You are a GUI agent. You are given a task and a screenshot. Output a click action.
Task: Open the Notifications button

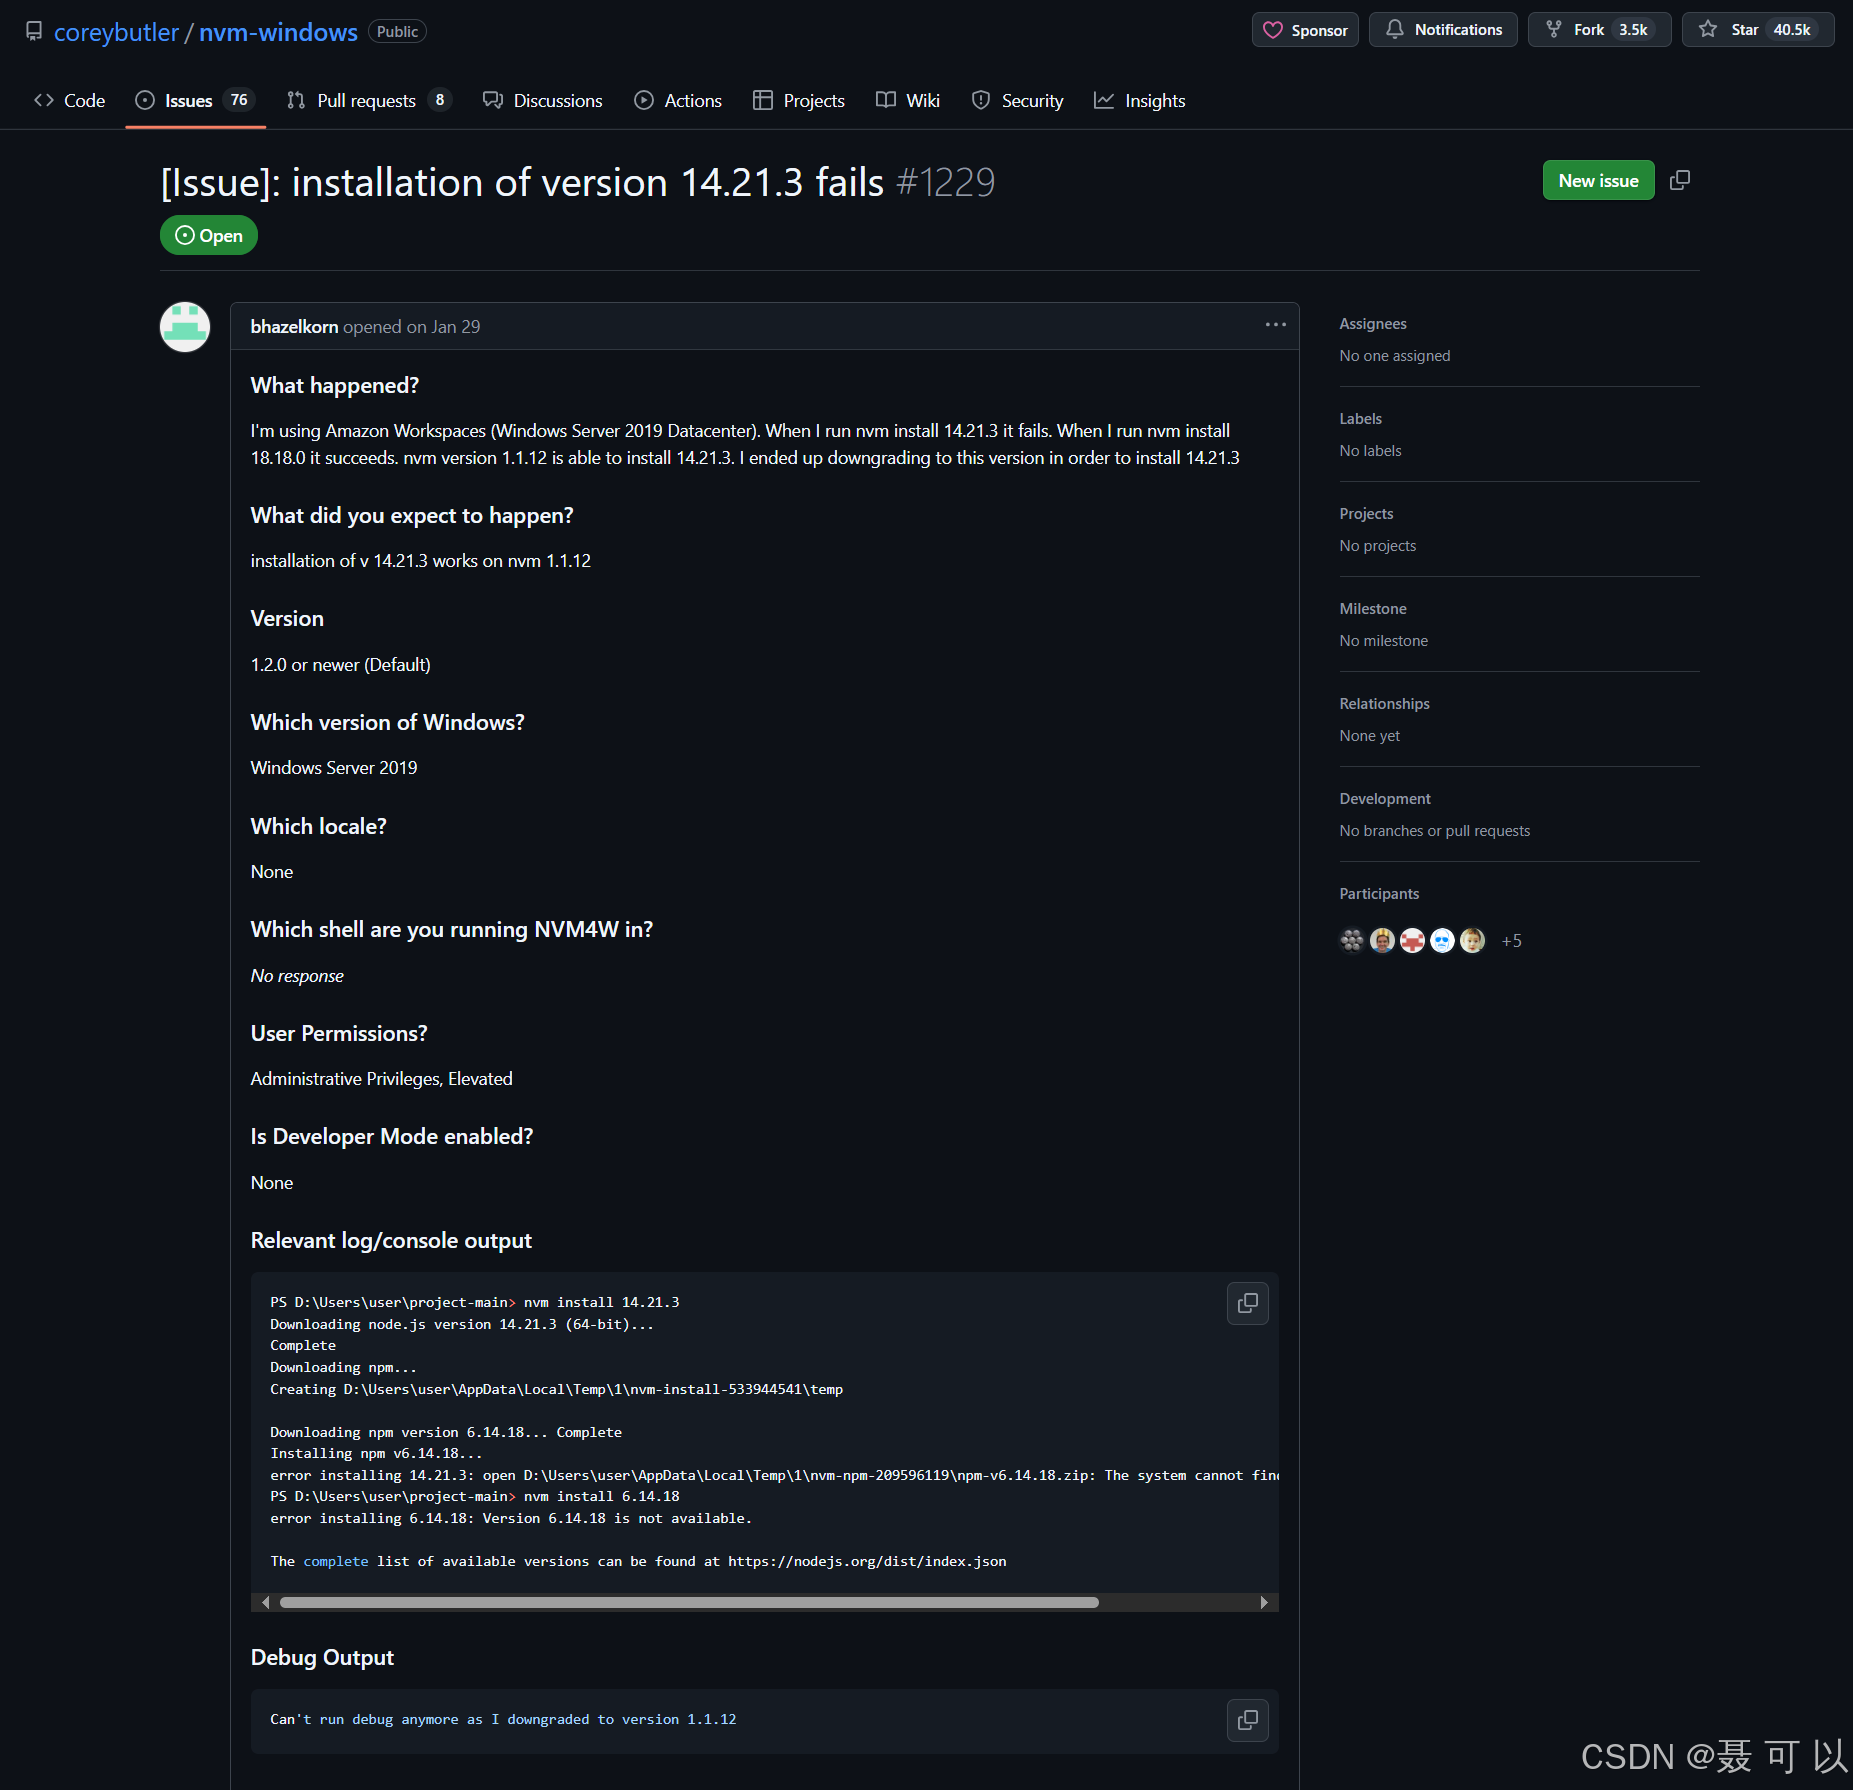click(x=1443, y=30)
